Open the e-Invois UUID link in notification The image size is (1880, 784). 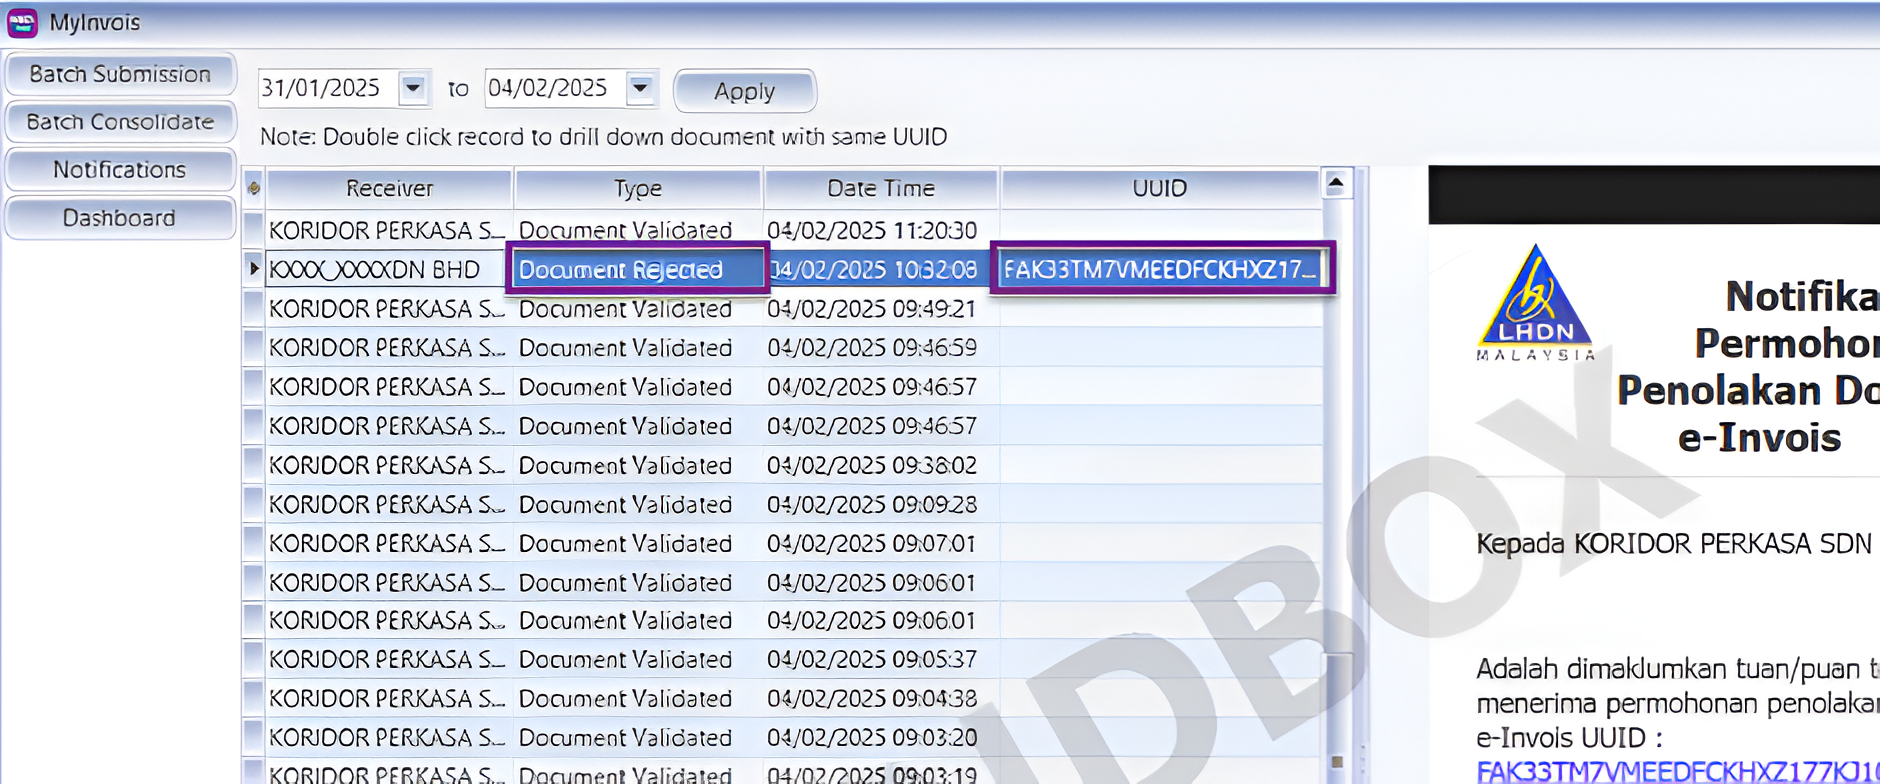[1676, 771]
